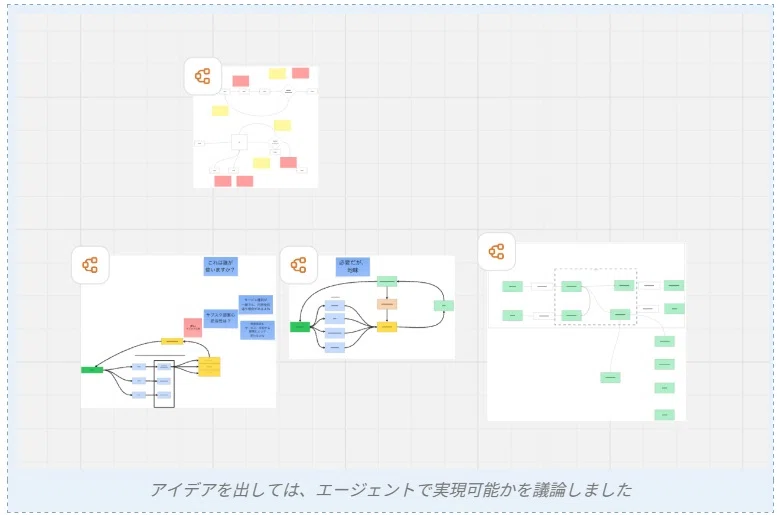Click the diagram icon beside the これは誰が使いますか？ note

(90, 265)
